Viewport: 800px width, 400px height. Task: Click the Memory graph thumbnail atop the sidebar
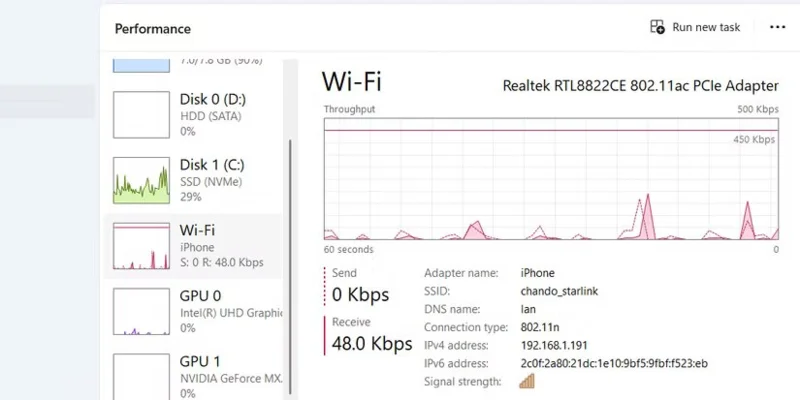point(141,64)
